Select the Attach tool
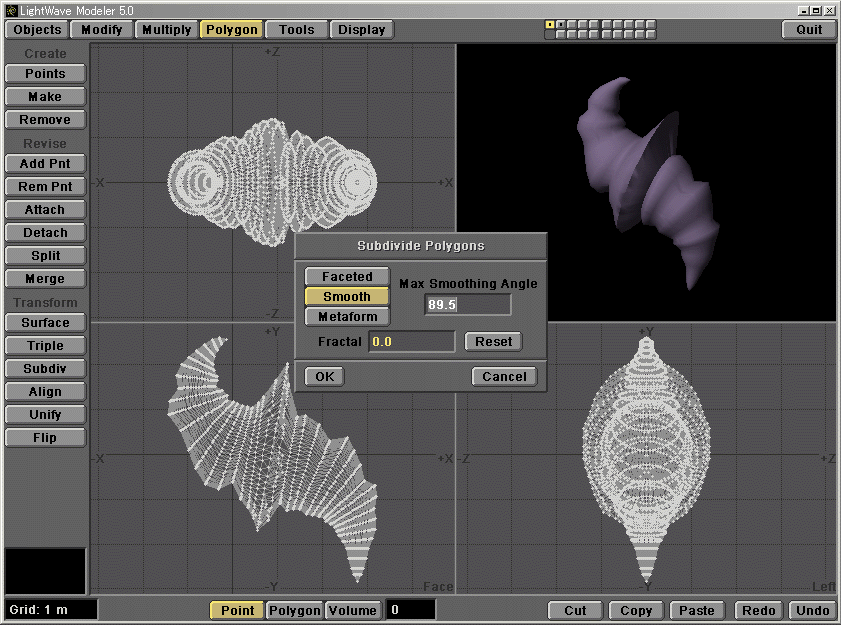The width and height of the screenshot is (841, 625). [x=45, y=209]
